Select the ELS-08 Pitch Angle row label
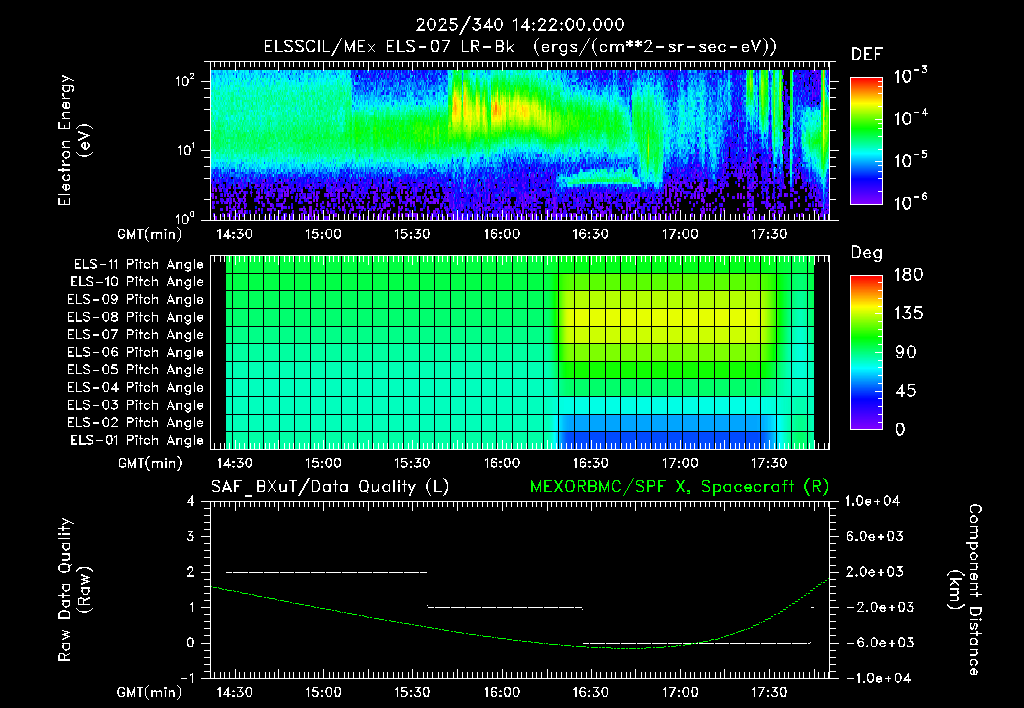This screenshot has width=1024, height=708. click(136, 317)
